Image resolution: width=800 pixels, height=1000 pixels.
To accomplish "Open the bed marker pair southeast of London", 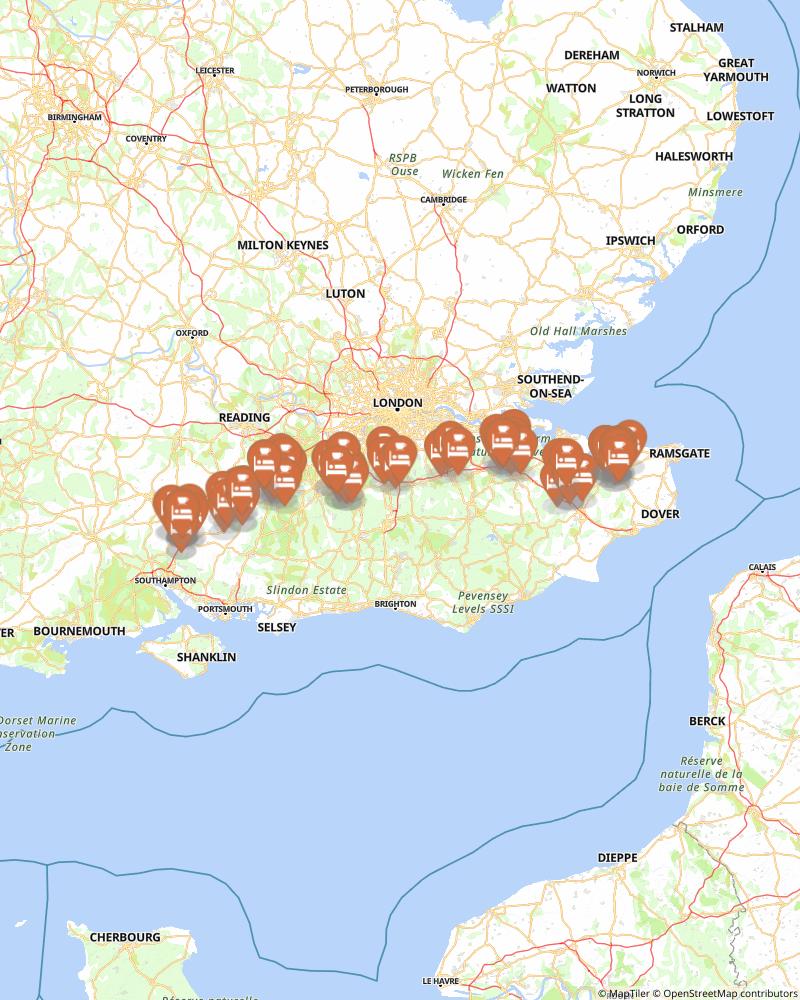I will point(451,450).
